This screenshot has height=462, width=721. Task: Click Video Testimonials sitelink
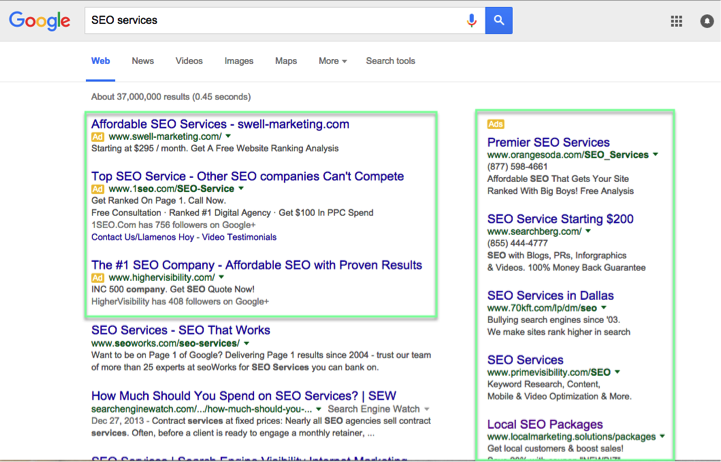pyautogui.click(x=239, y=237)
